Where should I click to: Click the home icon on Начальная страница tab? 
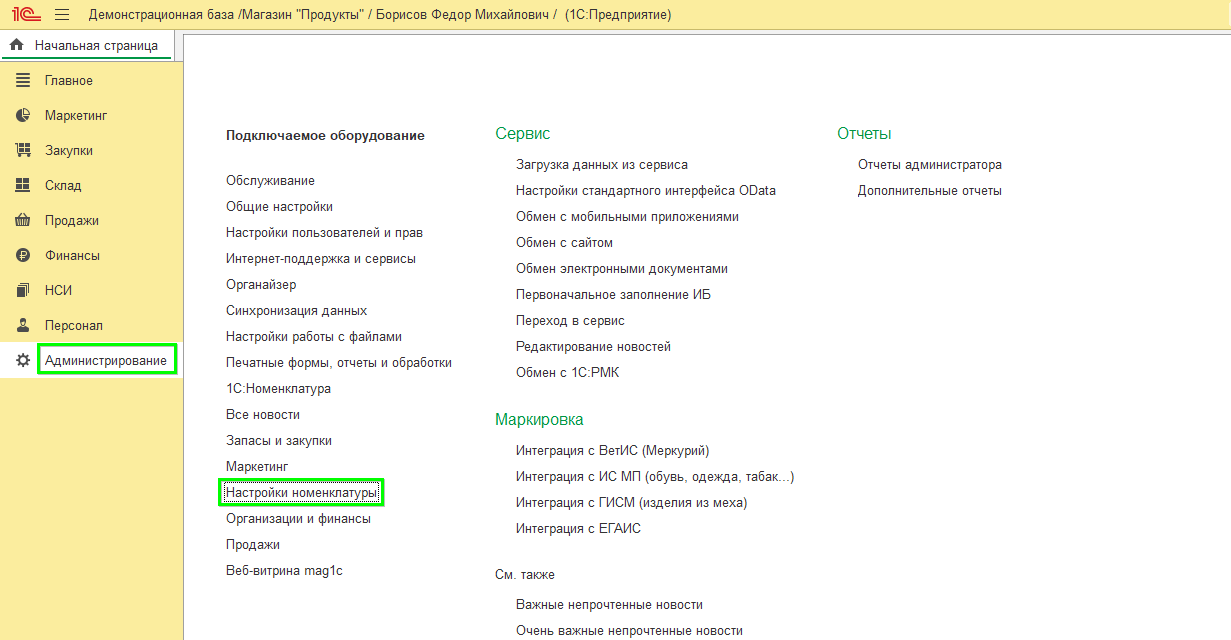16,45
